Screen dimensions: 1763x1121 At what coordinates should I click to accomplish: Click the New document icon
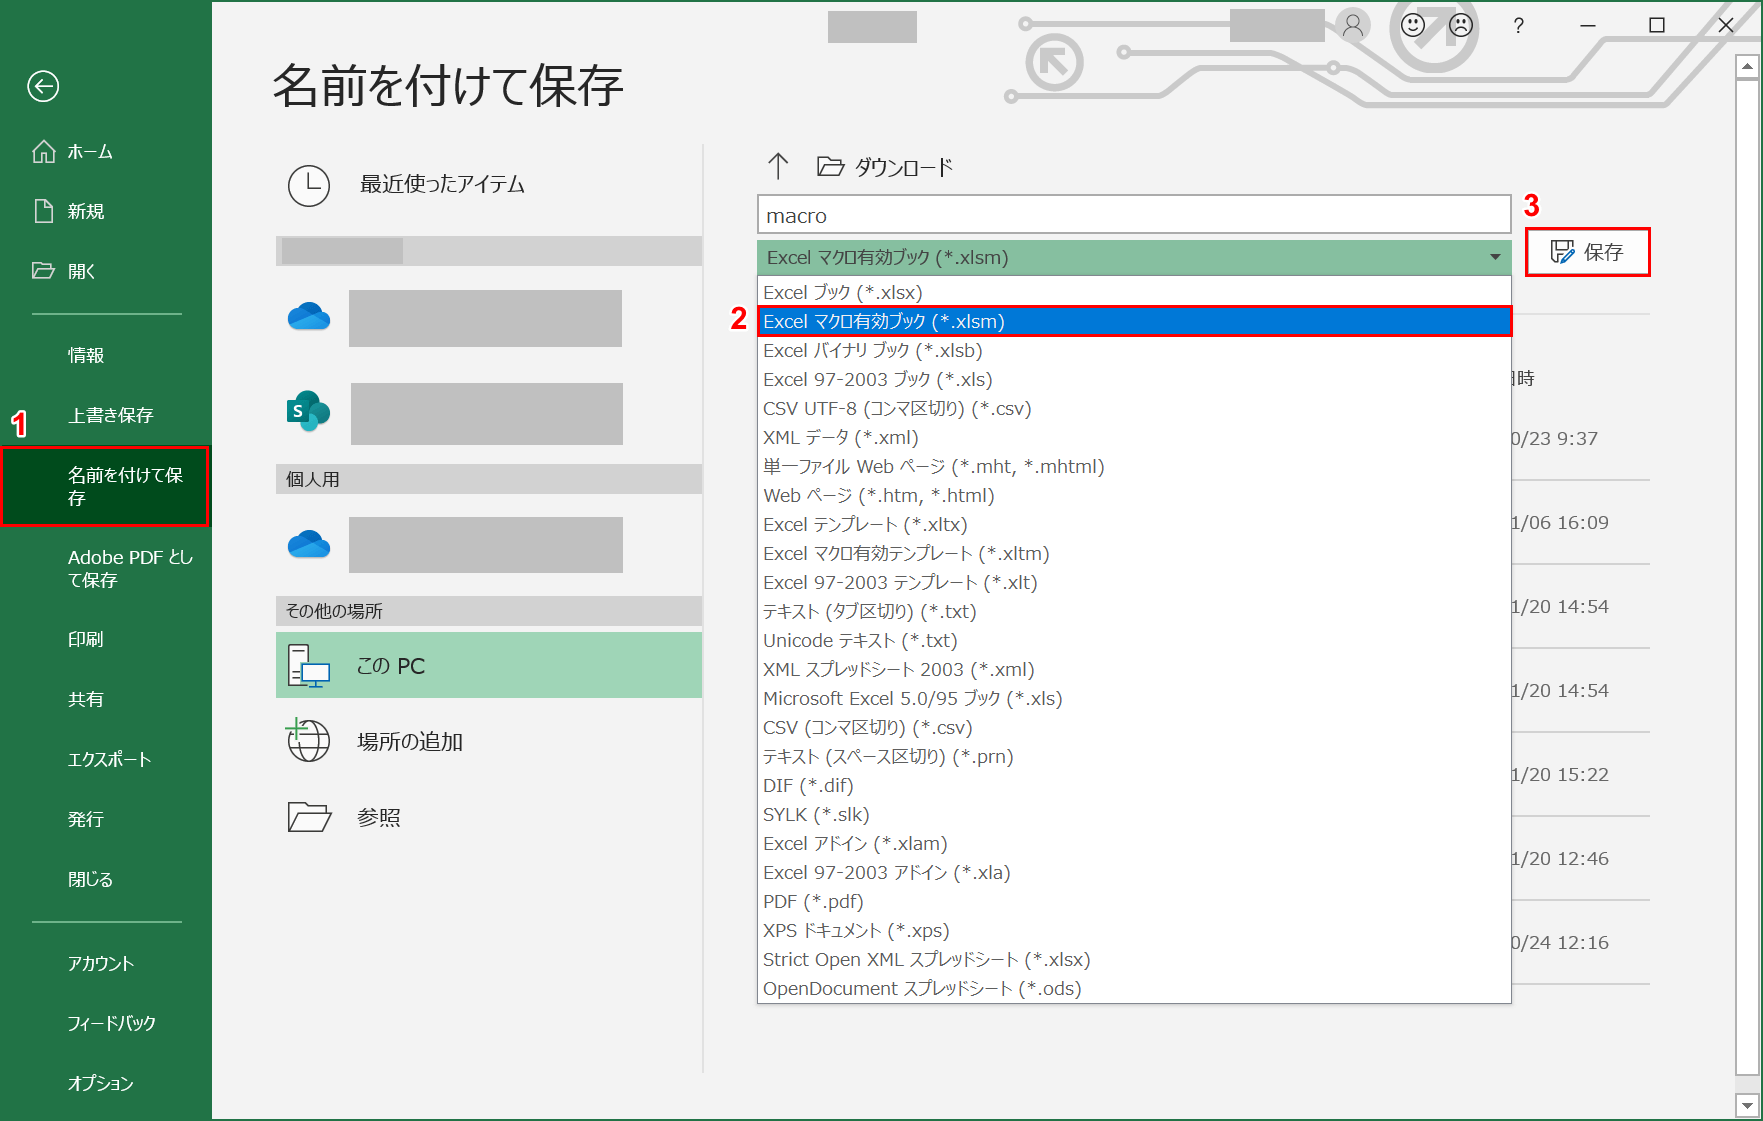pos(44,211)
